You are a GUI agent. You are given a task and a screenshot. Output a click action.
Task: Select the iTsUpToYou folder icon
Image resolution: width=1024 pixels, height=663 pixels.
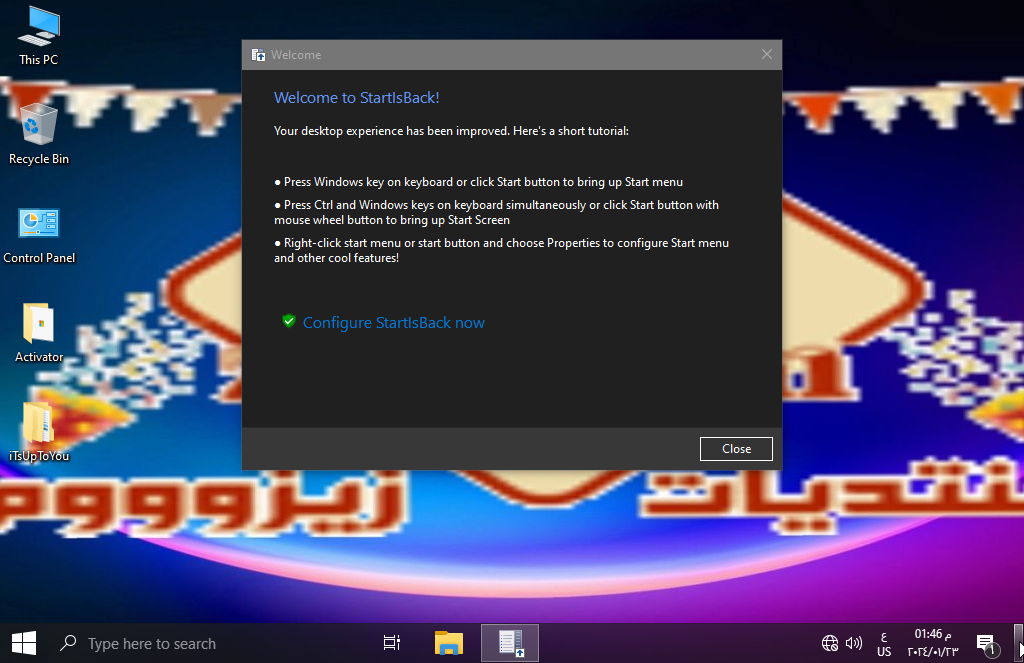click(39, 432)
